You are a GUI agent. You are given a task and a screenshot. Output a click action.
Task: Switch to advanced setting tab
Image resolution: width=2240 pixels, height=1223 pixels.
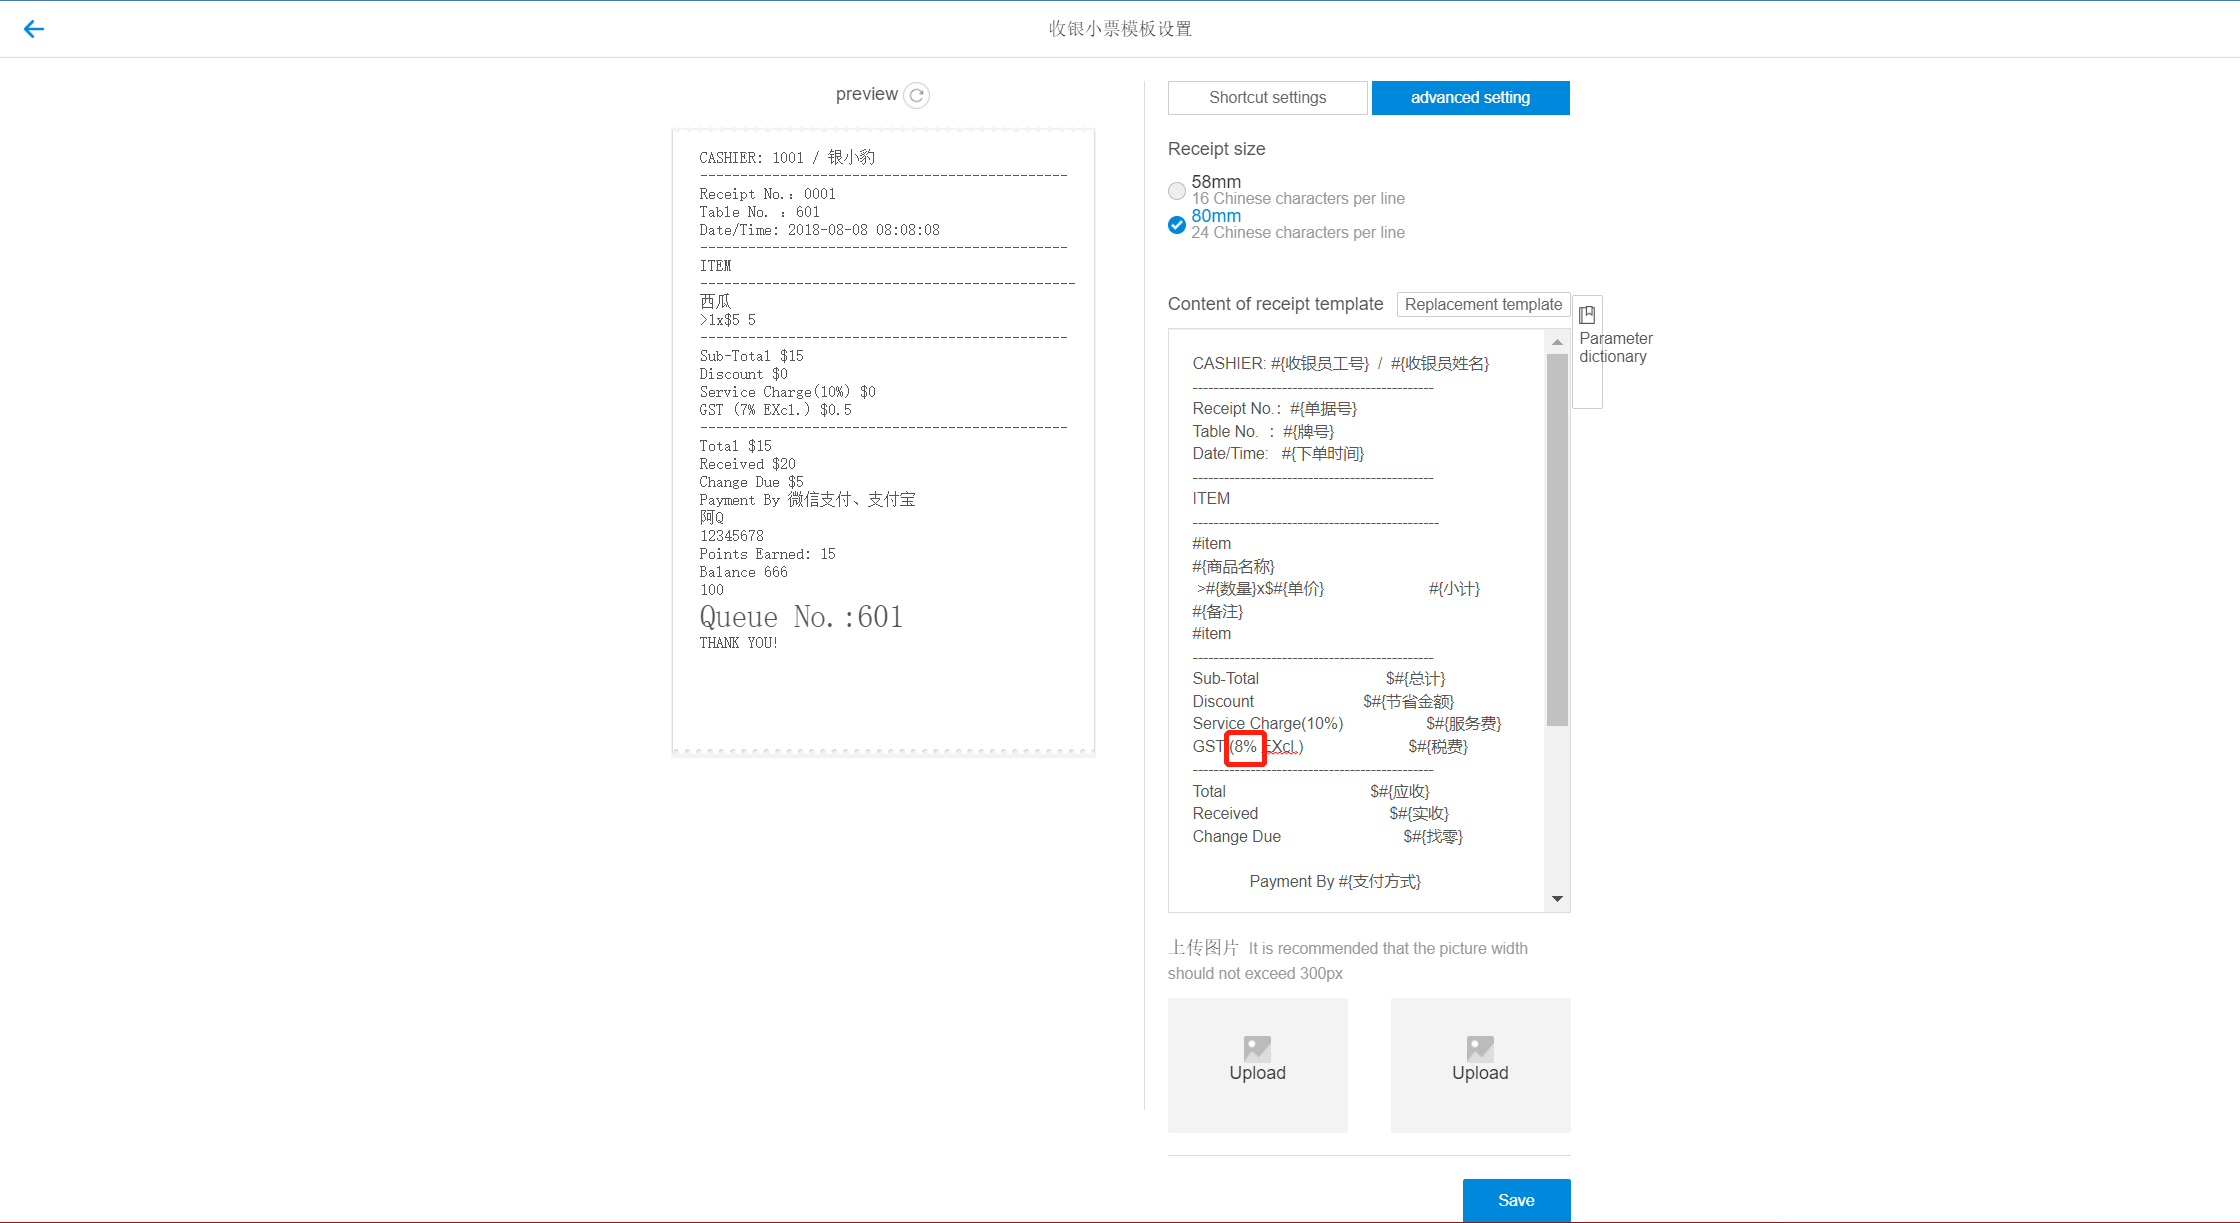[x=1470, y=98]
